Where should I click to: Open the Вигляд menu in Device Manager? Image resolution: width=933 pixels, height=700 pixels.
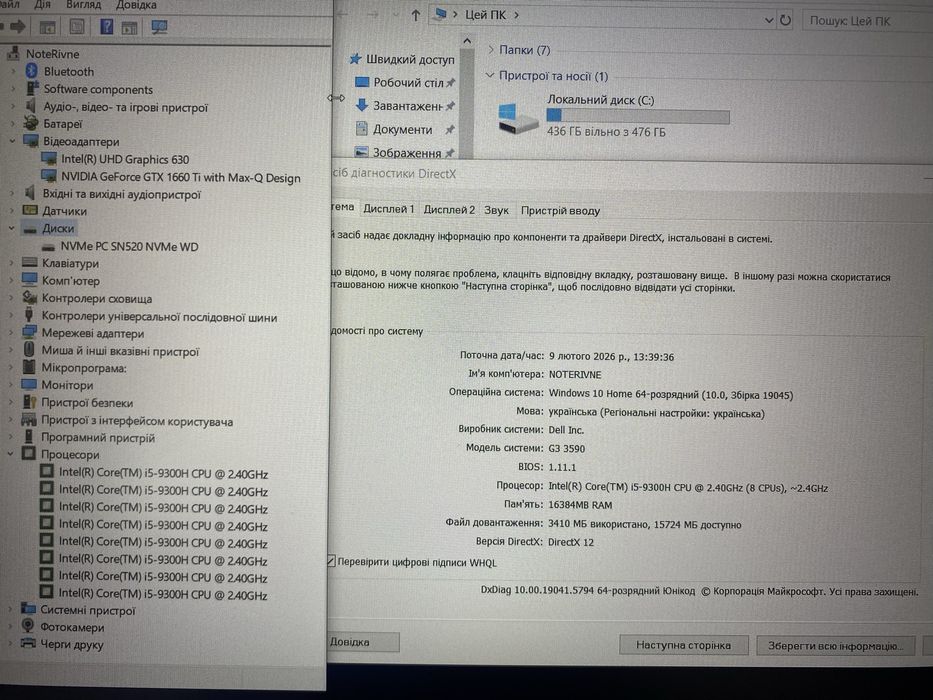pos(83,5)
